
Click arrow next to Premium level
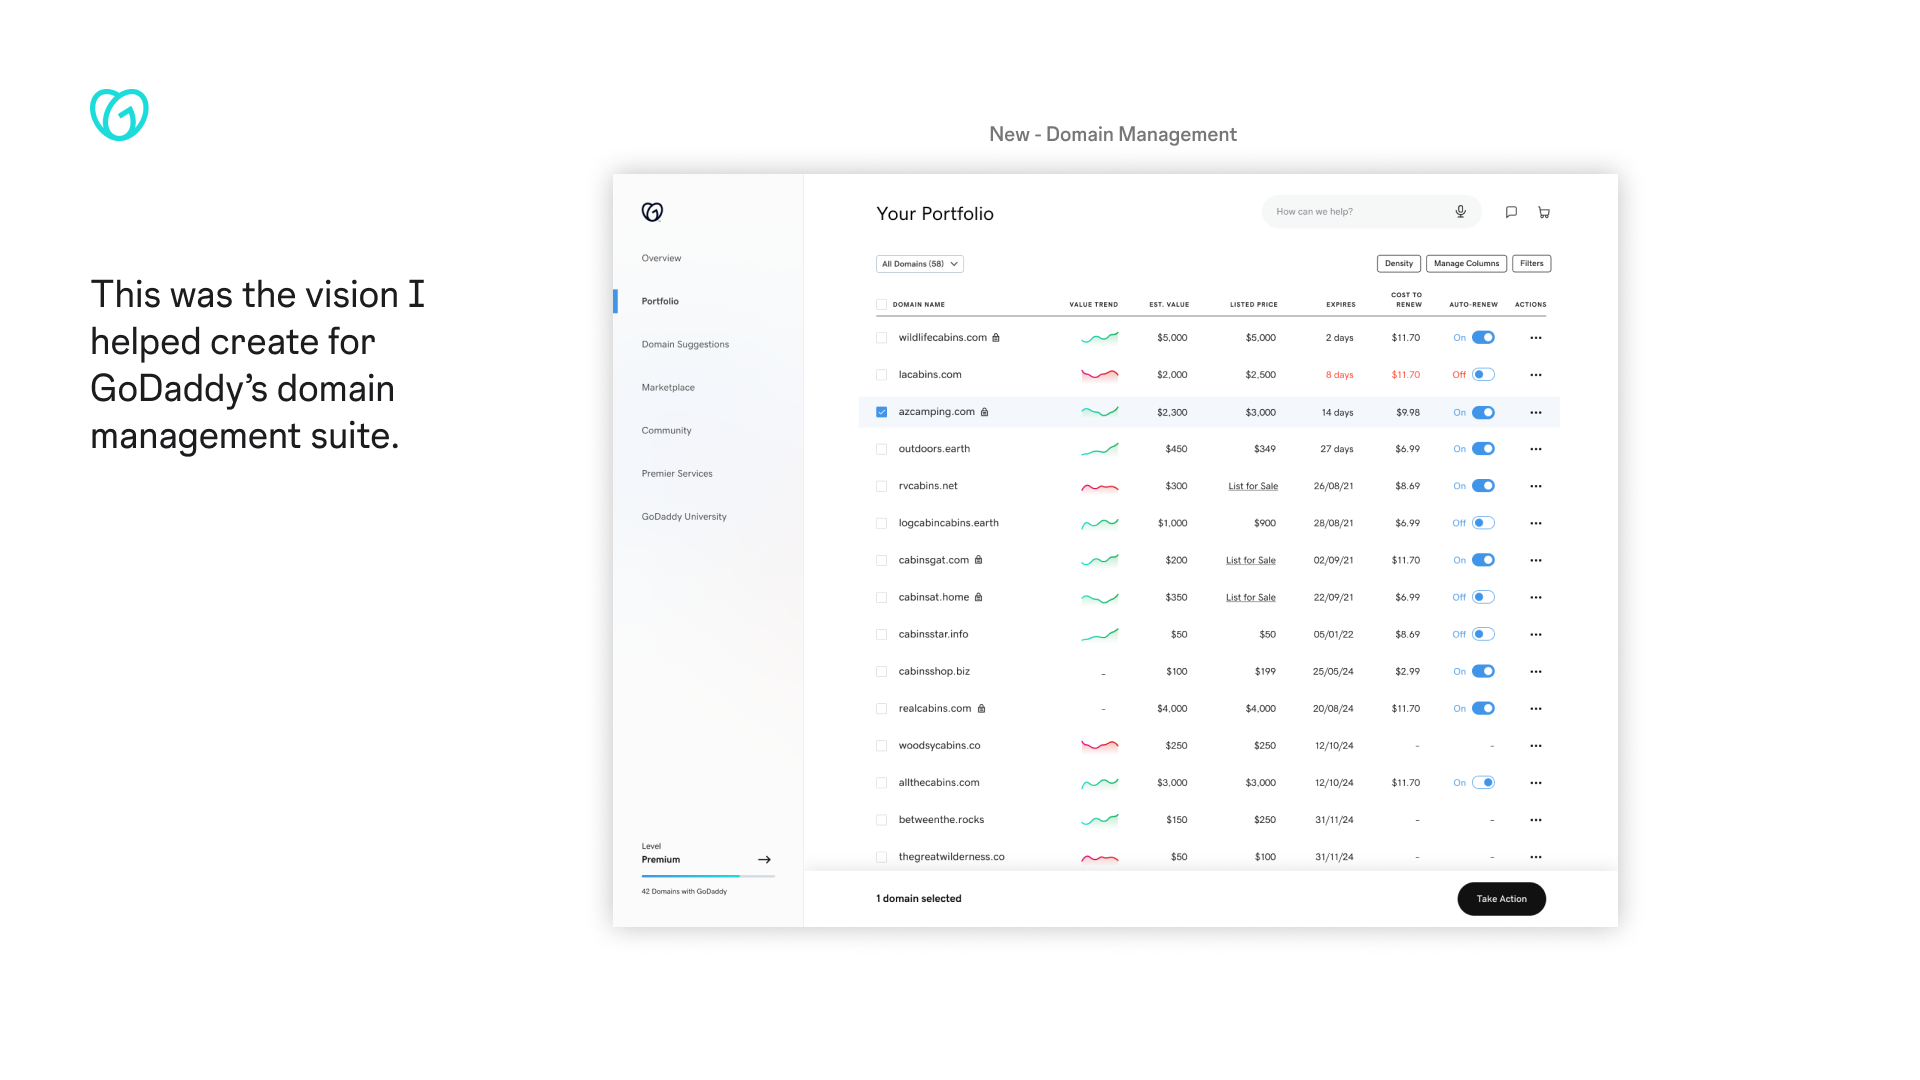(x=764, y=860)
